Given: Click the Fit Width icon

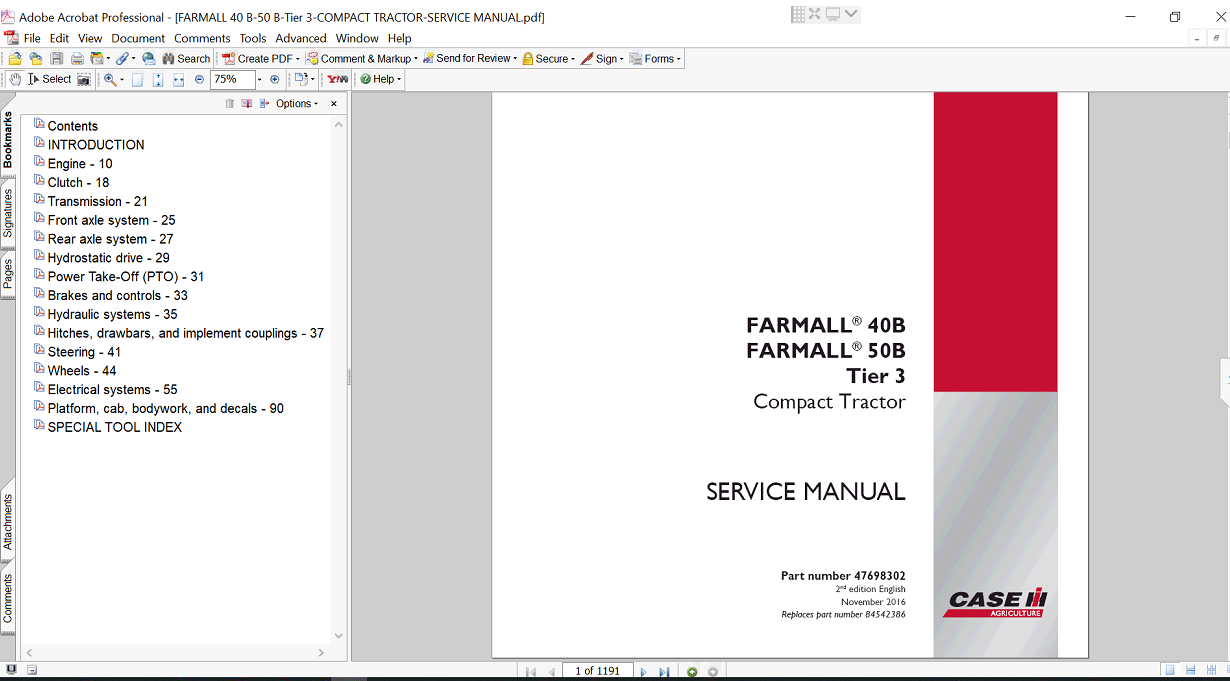Looking at the screenshot, I should 178,79.
